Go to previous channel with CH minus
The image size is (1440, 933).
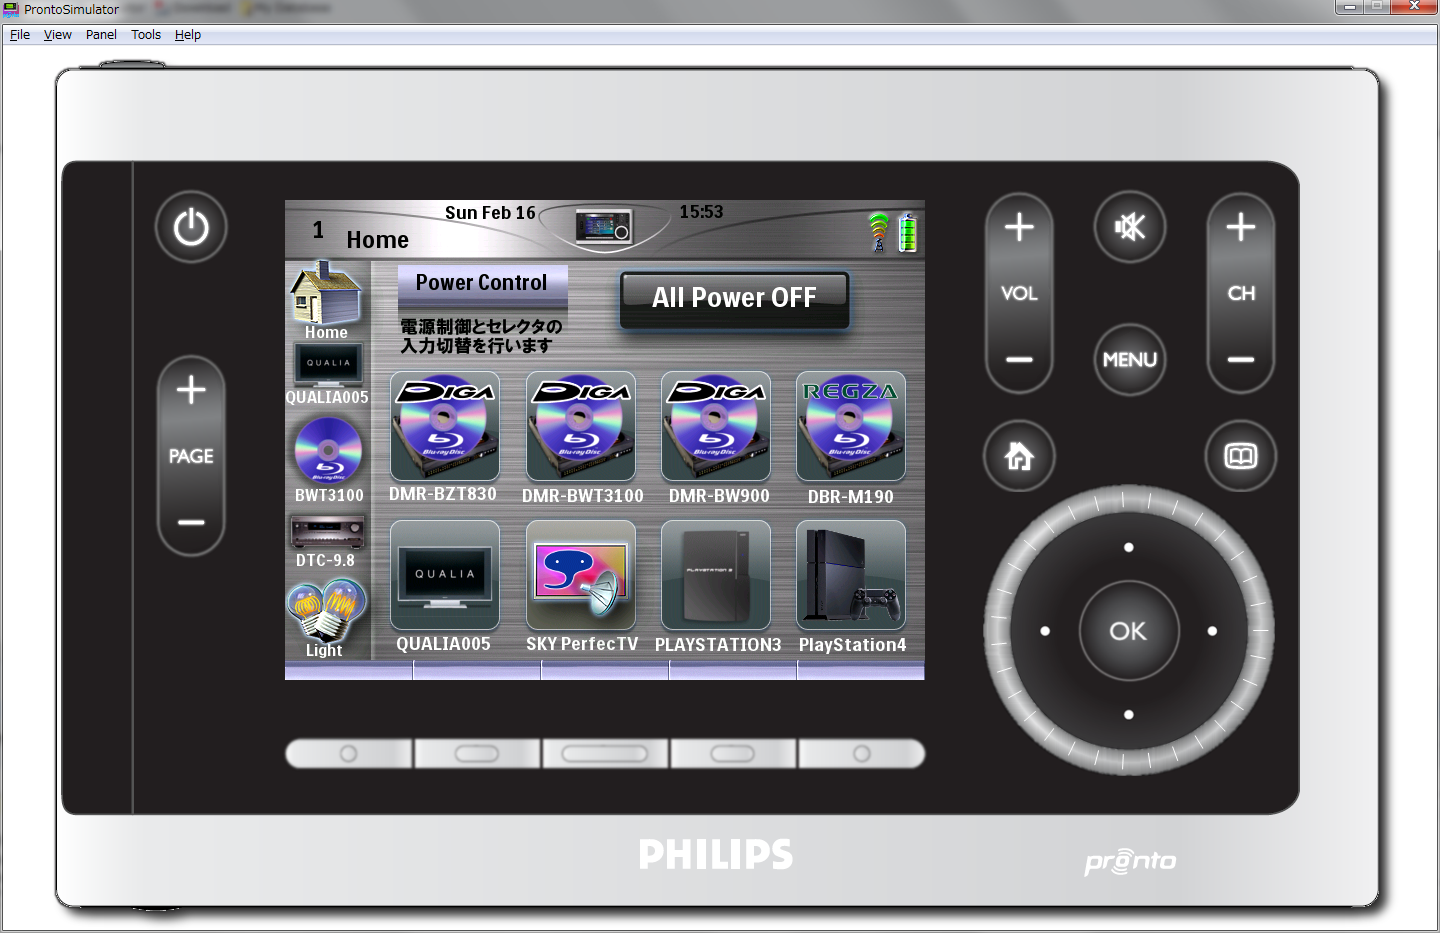point(1240,360)
